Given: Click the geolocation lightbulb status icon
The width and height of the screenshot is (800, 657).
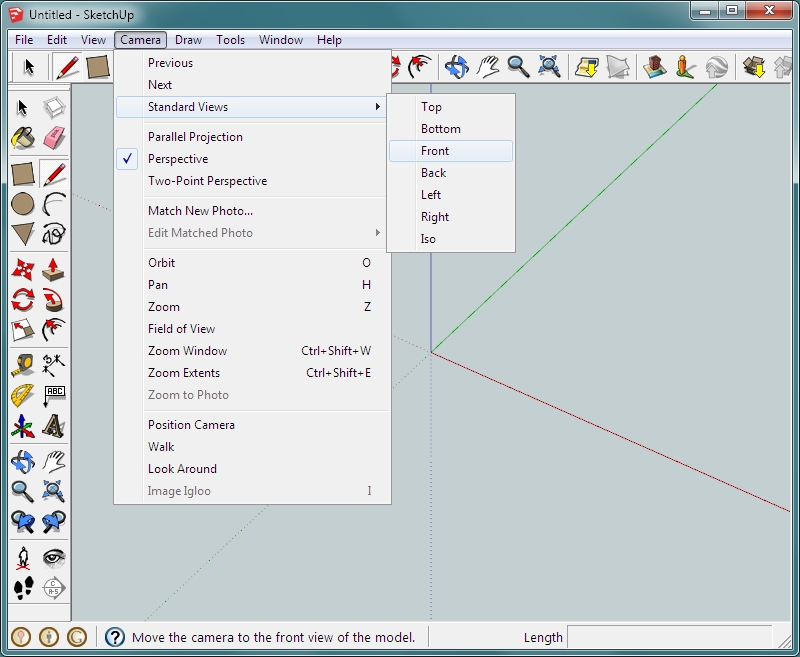Looking at the screenshot, I should (x=21, y=637).
